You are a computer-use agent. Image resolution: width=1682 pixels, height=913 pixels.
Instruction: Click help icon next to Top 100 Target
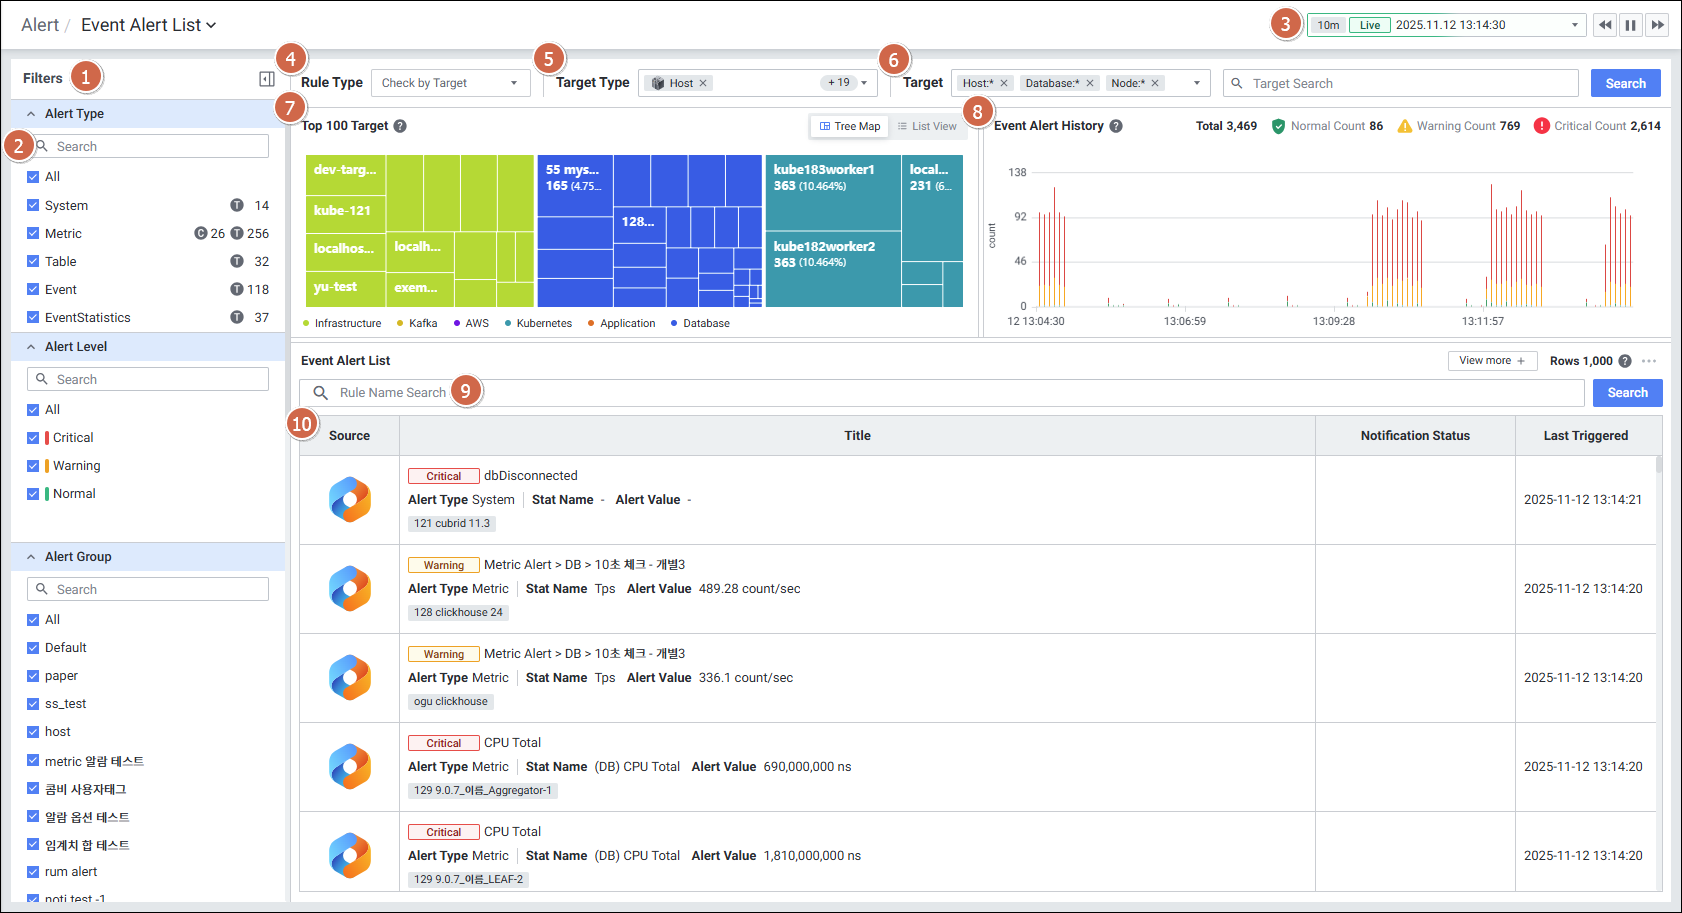point(400,126)
